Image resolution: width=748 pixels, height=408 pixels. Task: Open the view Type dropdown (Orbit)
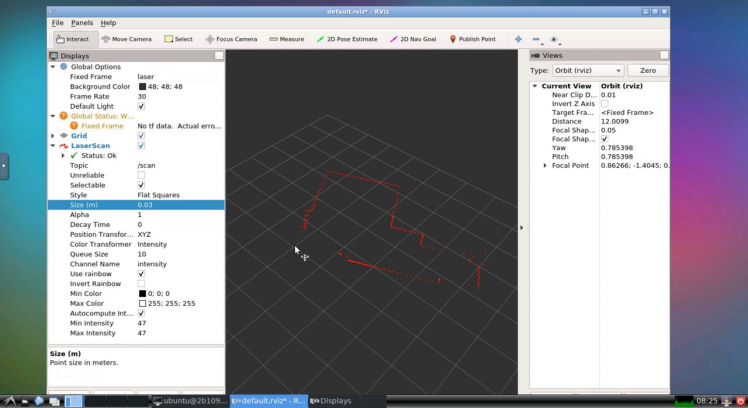click(589, 71)
